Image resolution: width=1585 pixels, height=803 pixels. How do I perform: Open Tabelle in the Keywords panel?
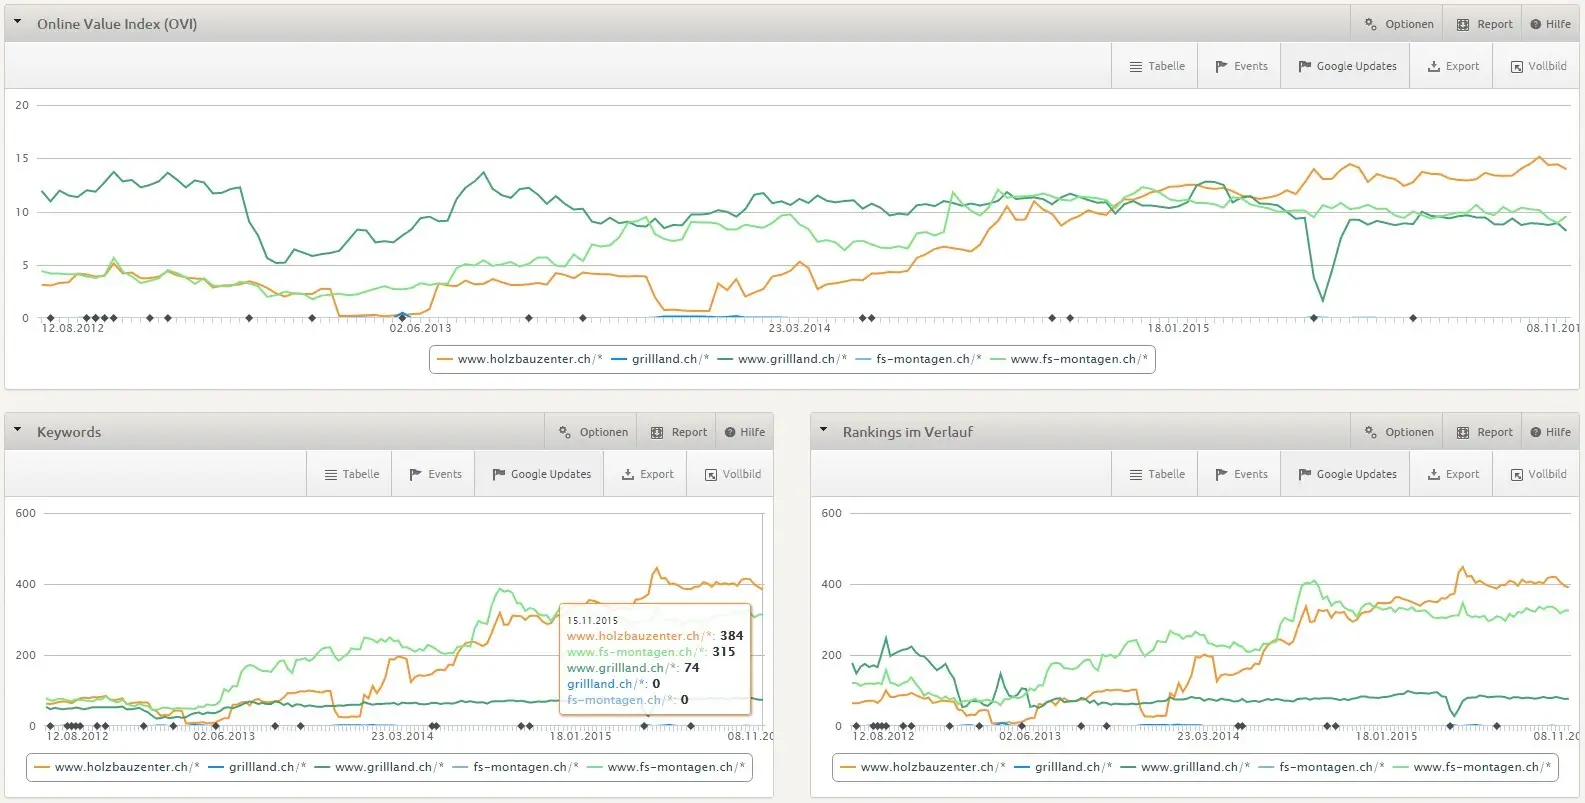pyautogui.click(x=352, y=474)
